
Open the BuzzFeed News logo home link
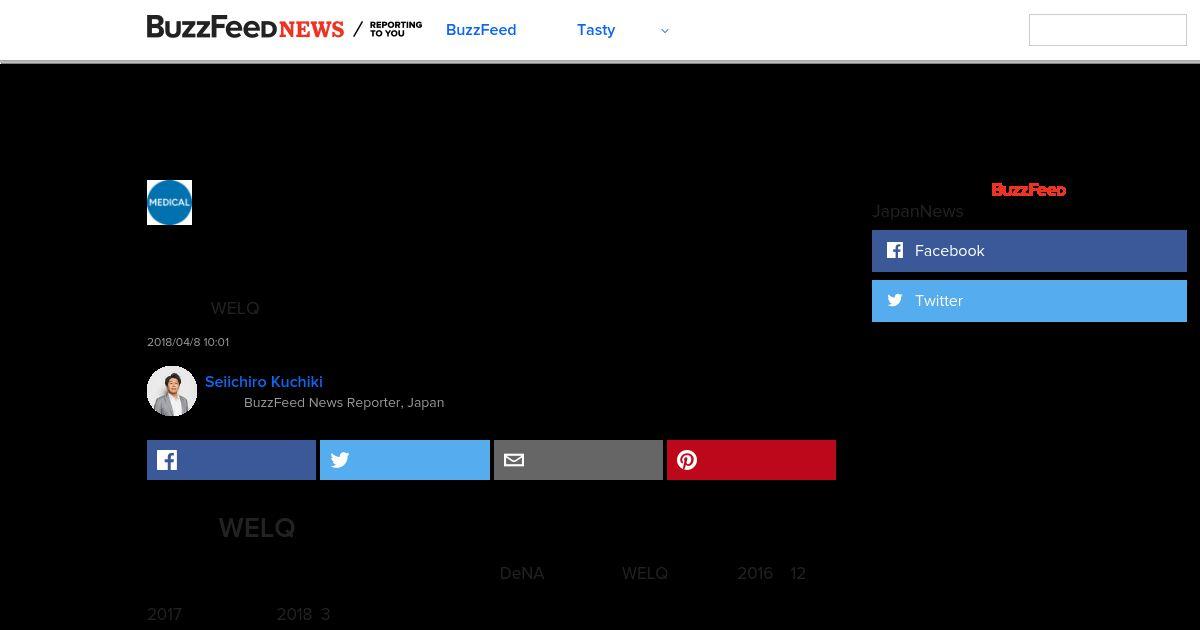(x=245, y=28)
